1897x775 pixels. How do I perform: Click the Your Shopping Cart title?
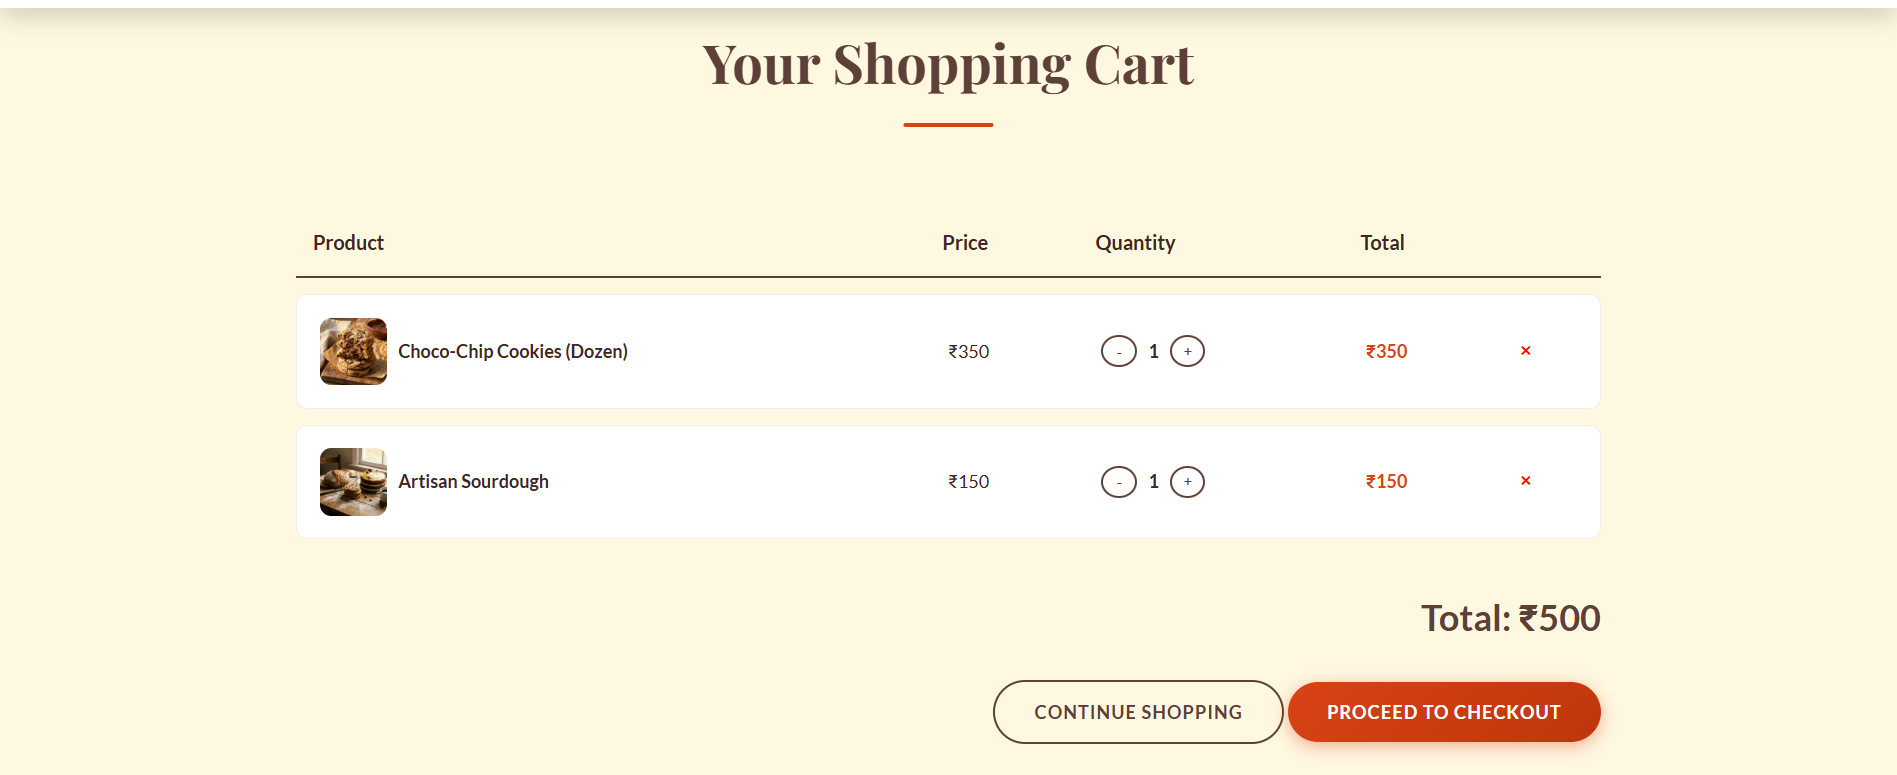pos(948,64)
